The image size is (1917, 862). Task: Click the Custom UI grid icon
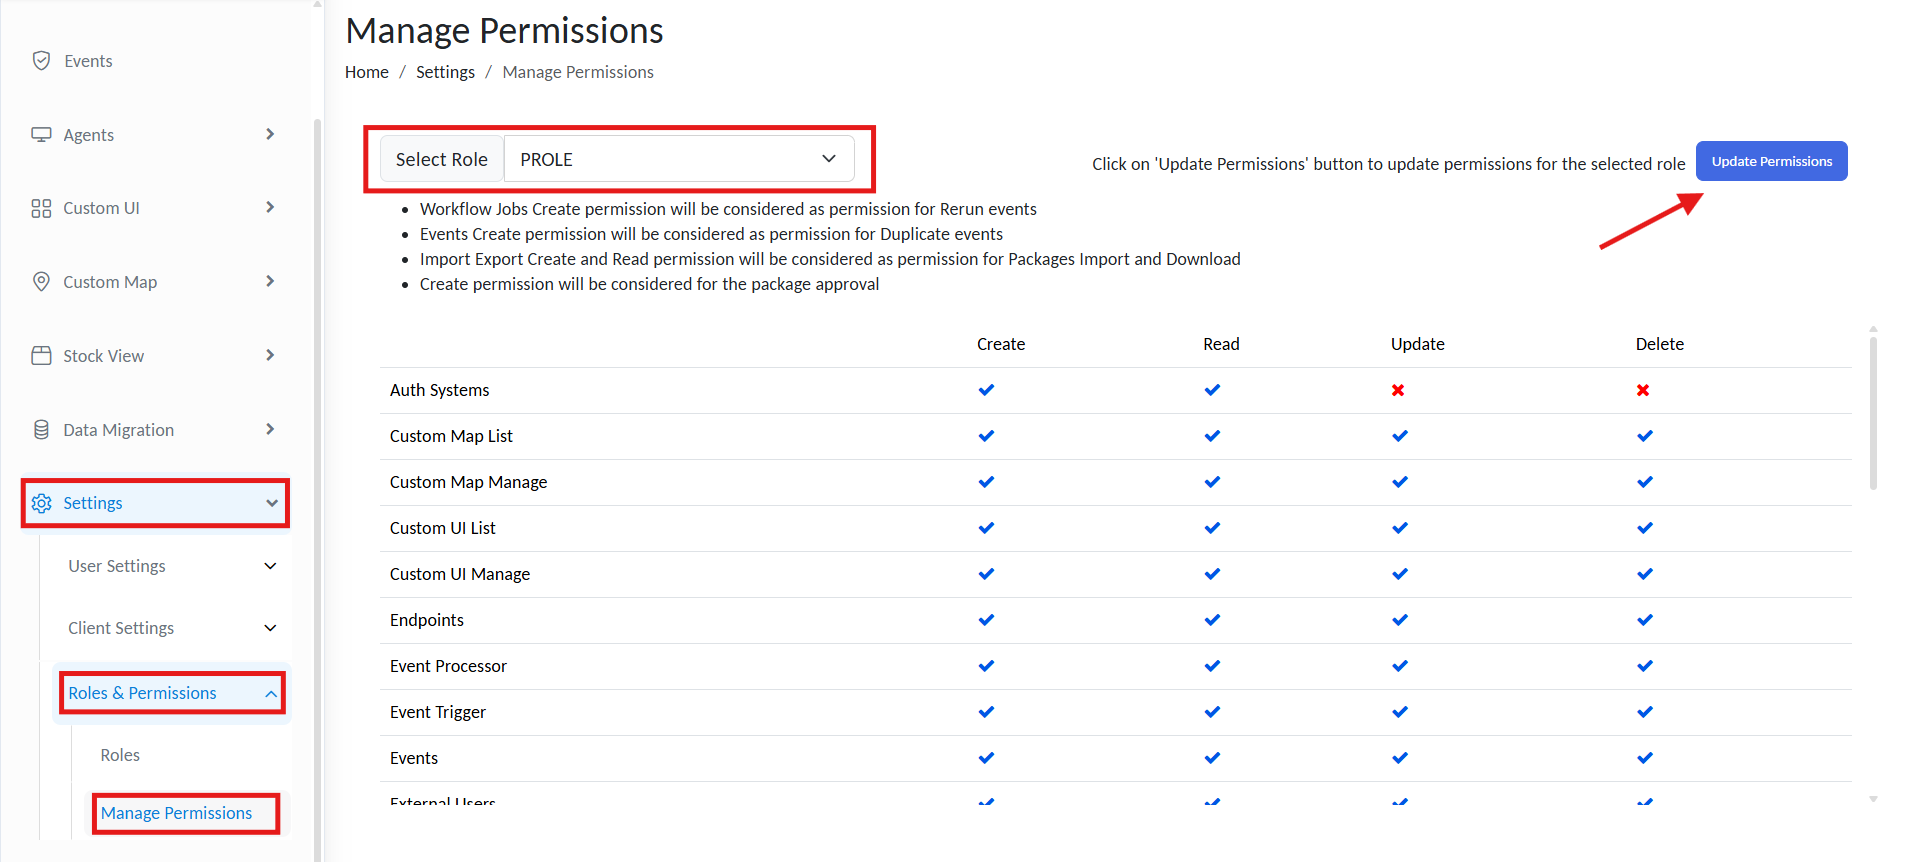pos(41,208)
